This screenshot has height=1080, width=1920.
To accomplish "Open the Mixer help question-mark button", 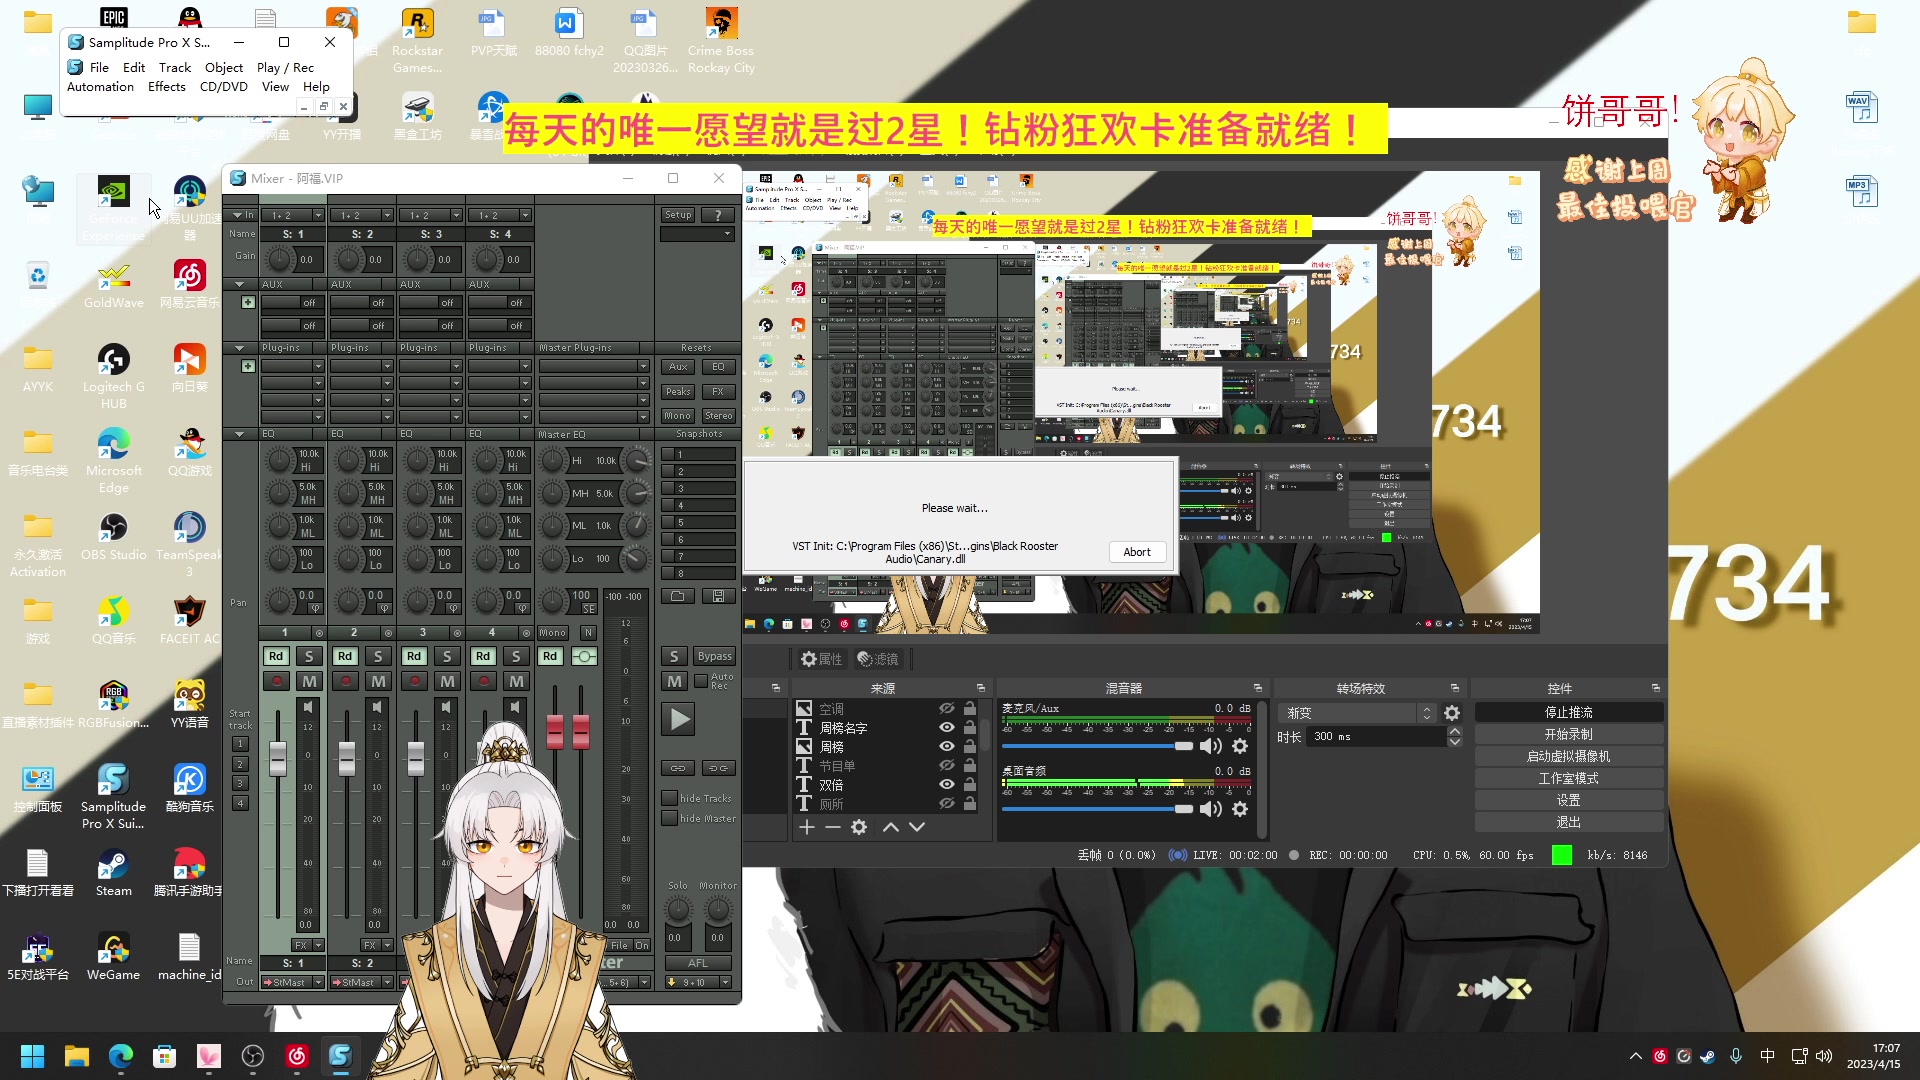I will point(718,215).
